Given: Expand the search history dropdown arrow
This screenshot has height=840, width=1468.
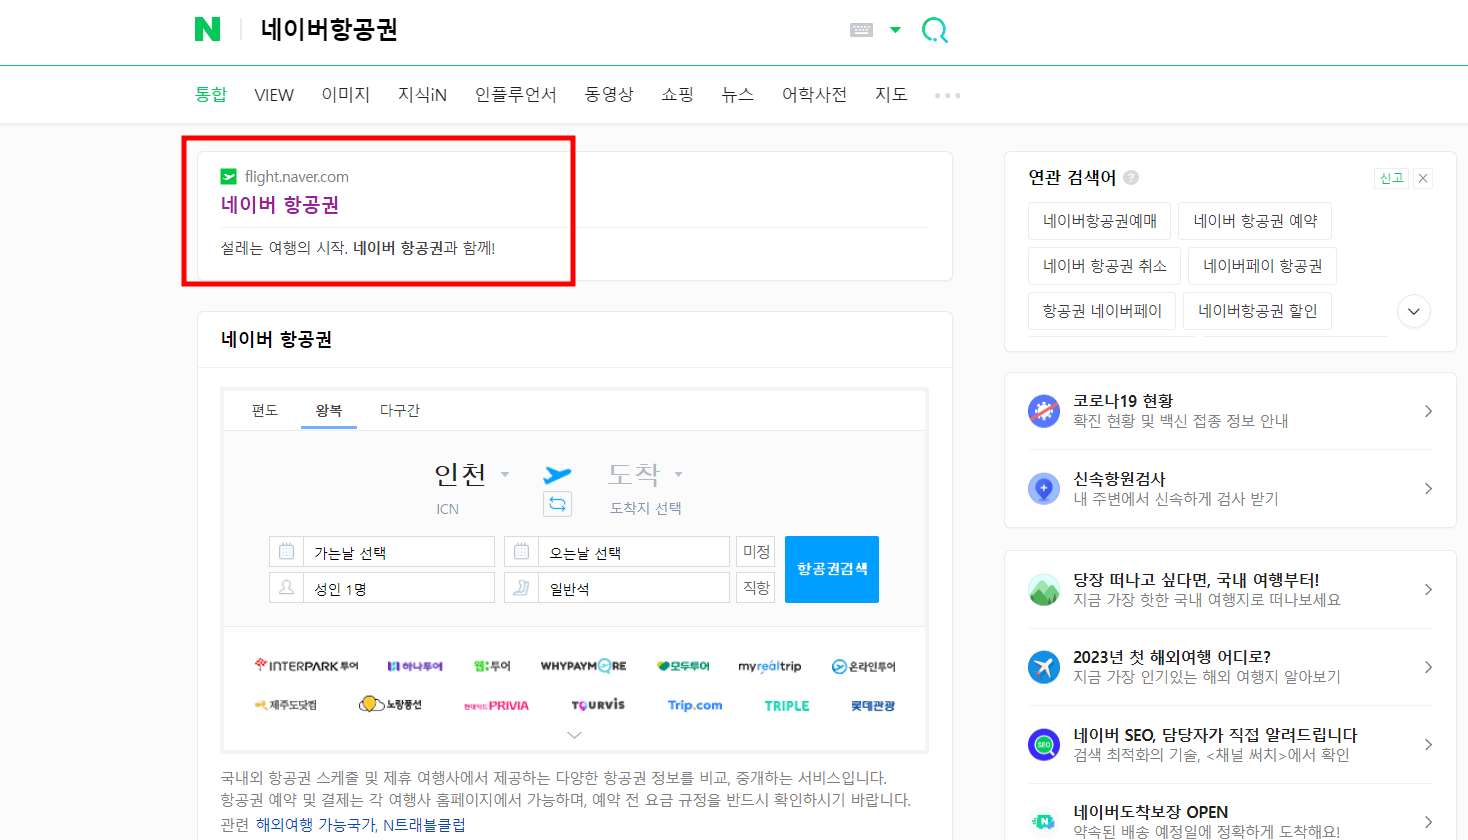Looking at the screenshot, I should point(895,30).
